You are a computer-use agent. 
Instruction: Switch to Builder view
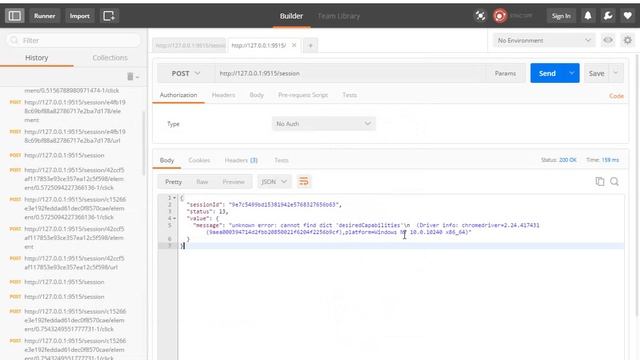(x=291, y=16)
